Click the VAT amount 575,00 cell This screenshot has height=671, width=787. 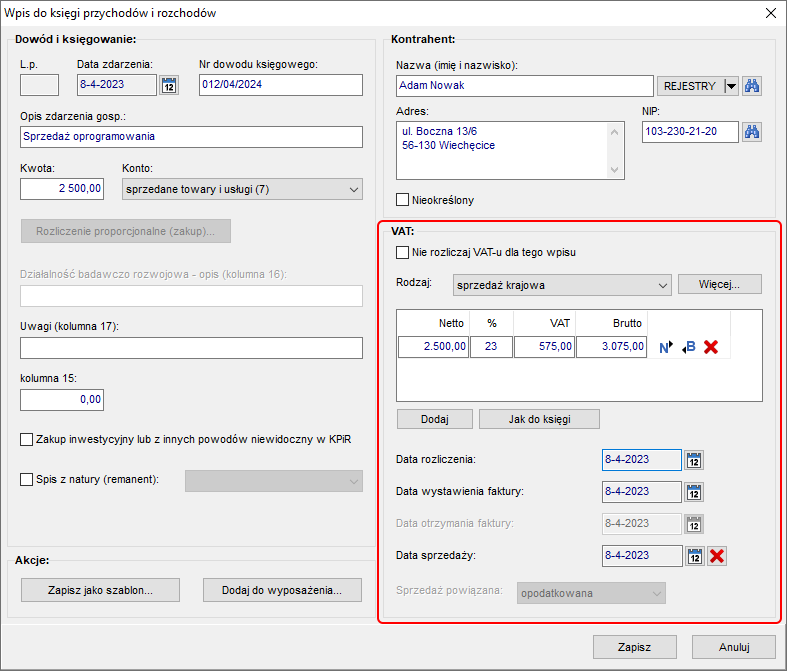(x=545, y=347)
